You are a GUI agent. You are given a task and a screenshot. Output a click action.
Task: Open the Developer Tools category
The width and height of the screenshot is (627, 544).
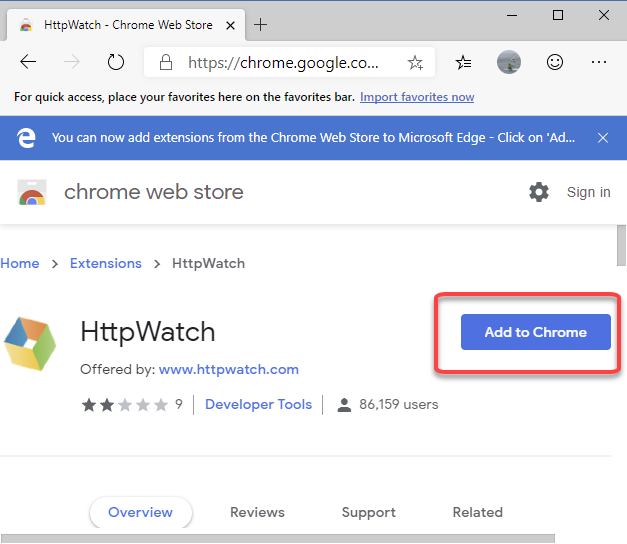pos(258,404)
